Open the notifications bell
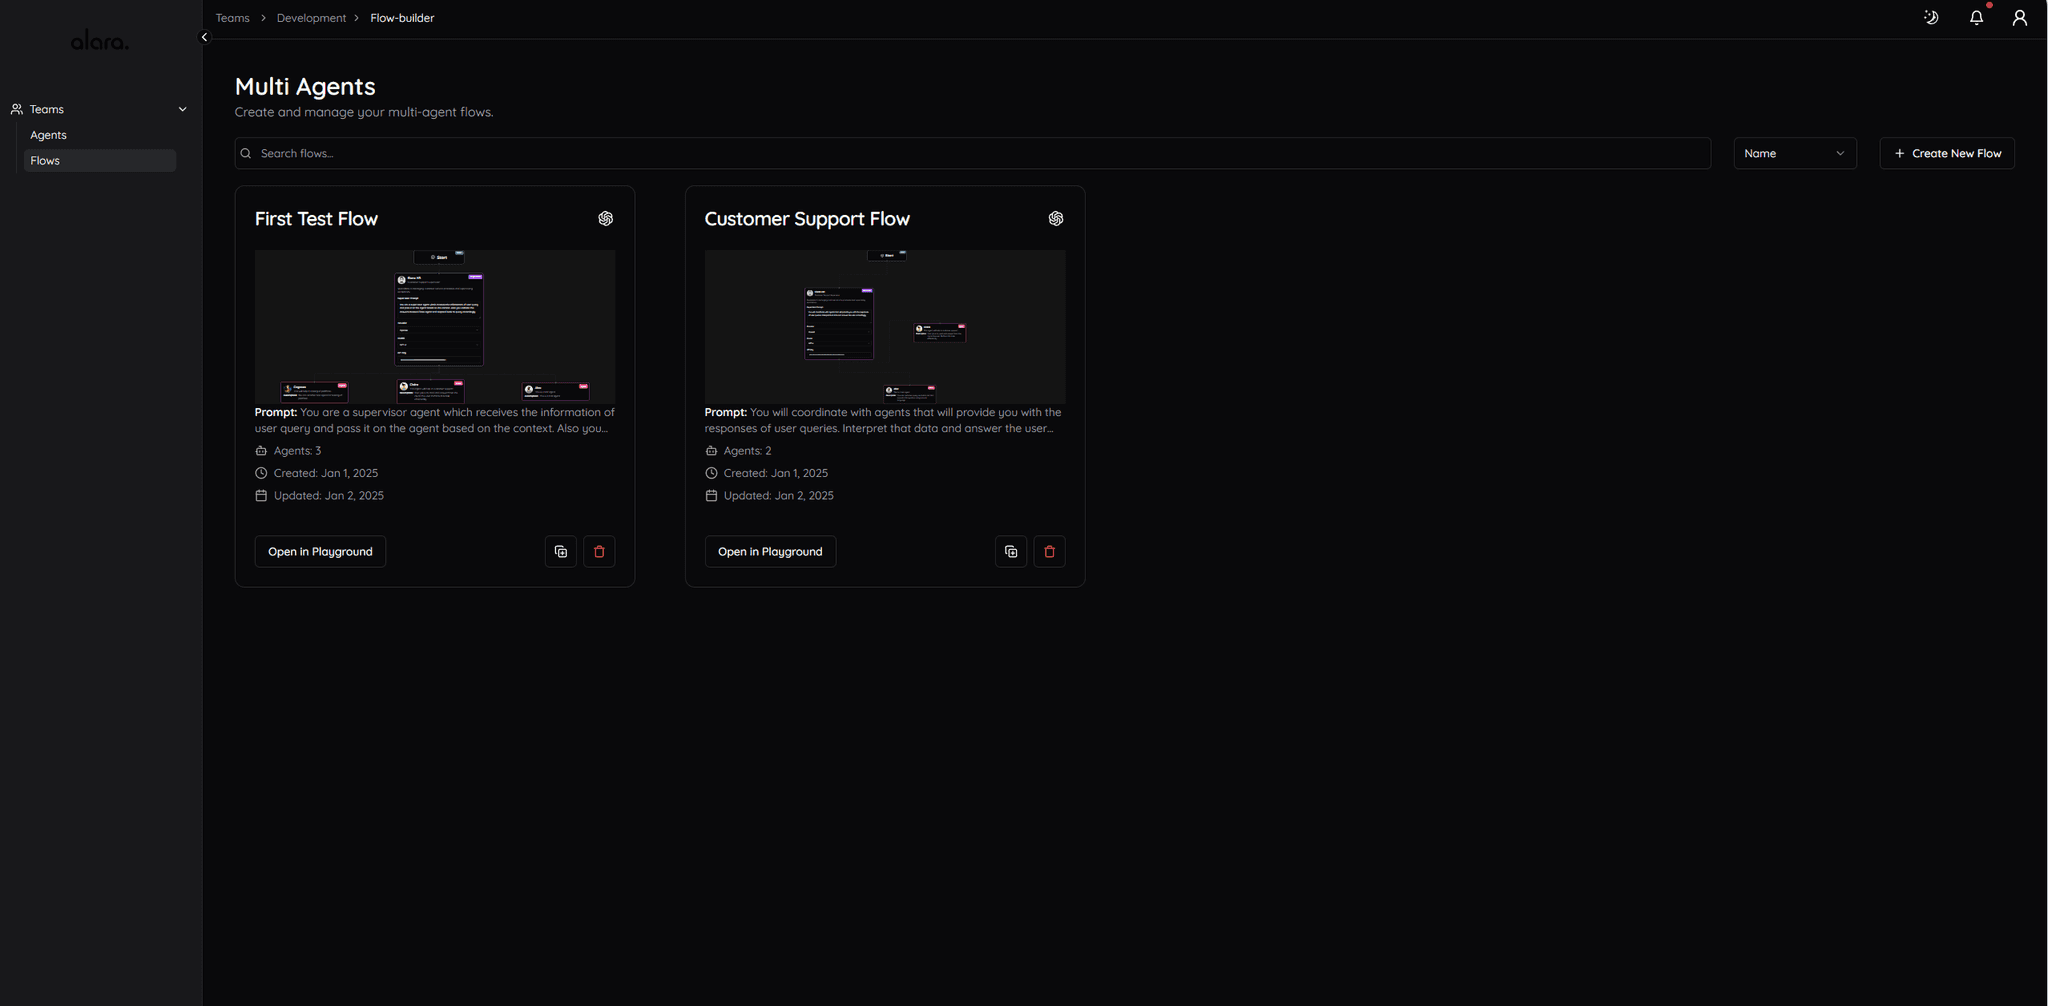Image resolution: width=2048 pixels, height=1006 pixels. [x=1976, y=18]
